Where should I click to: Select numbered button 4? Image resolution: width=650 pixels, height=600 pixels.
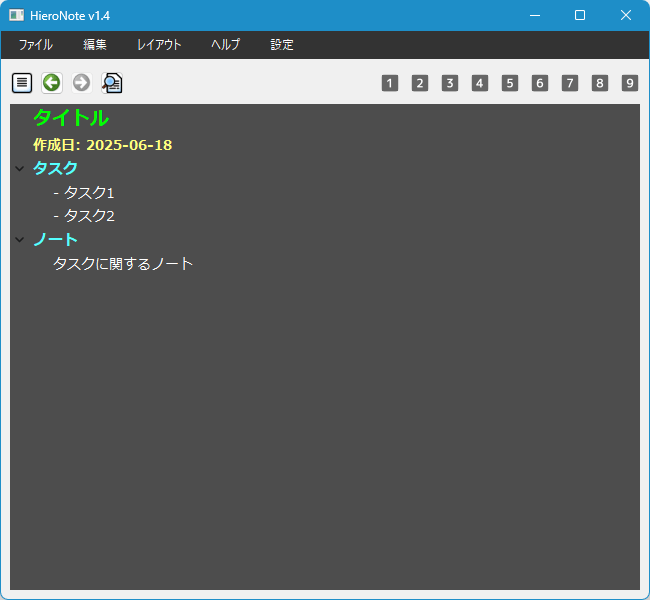(x=480, y=83)
